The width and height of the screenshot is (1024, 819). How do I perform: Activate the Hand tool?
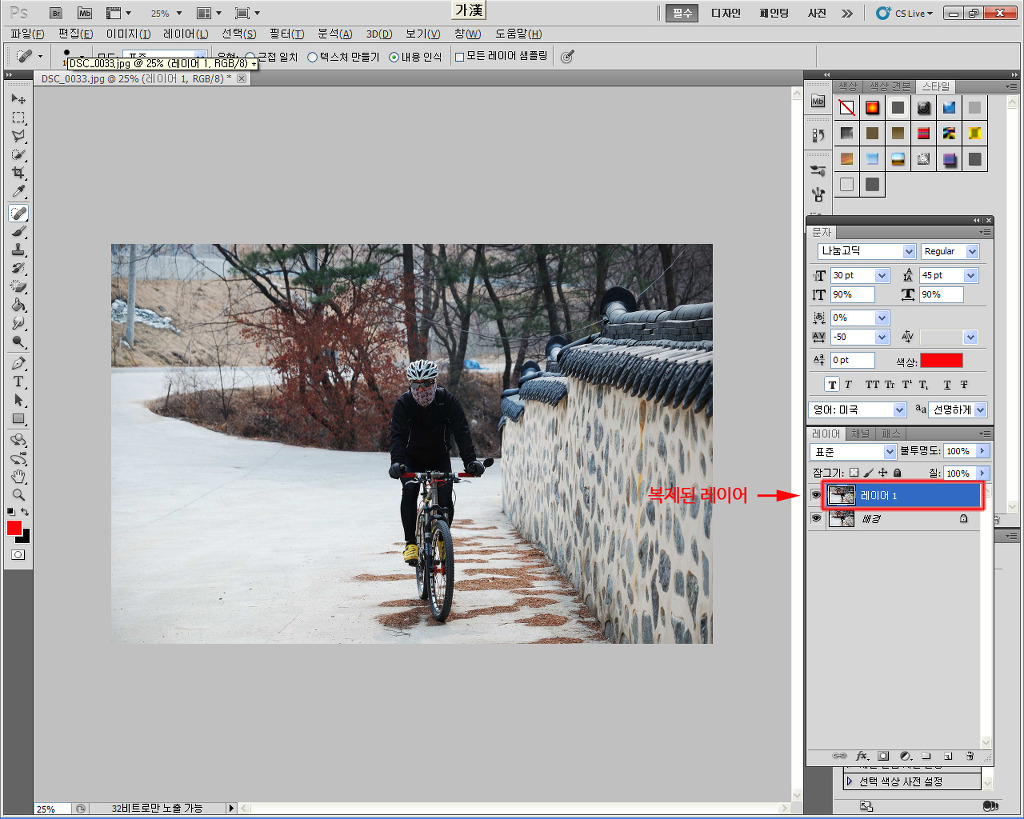tap(18, 476)
